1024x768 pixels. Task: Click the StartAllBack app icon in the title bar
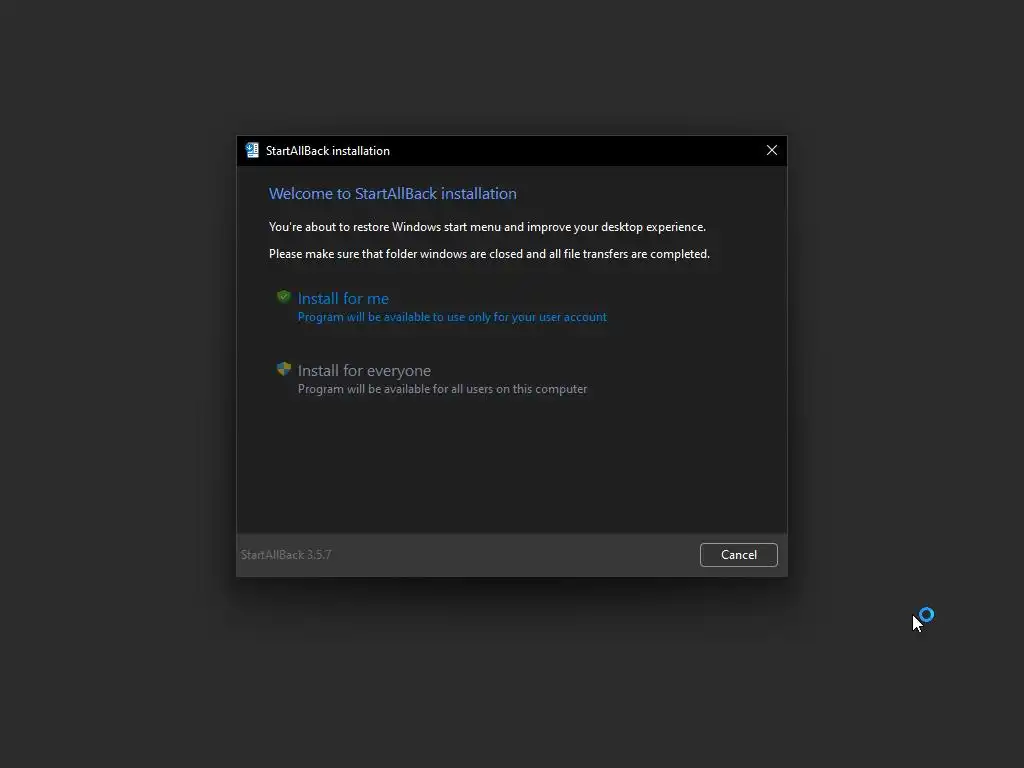click(252, 150)
